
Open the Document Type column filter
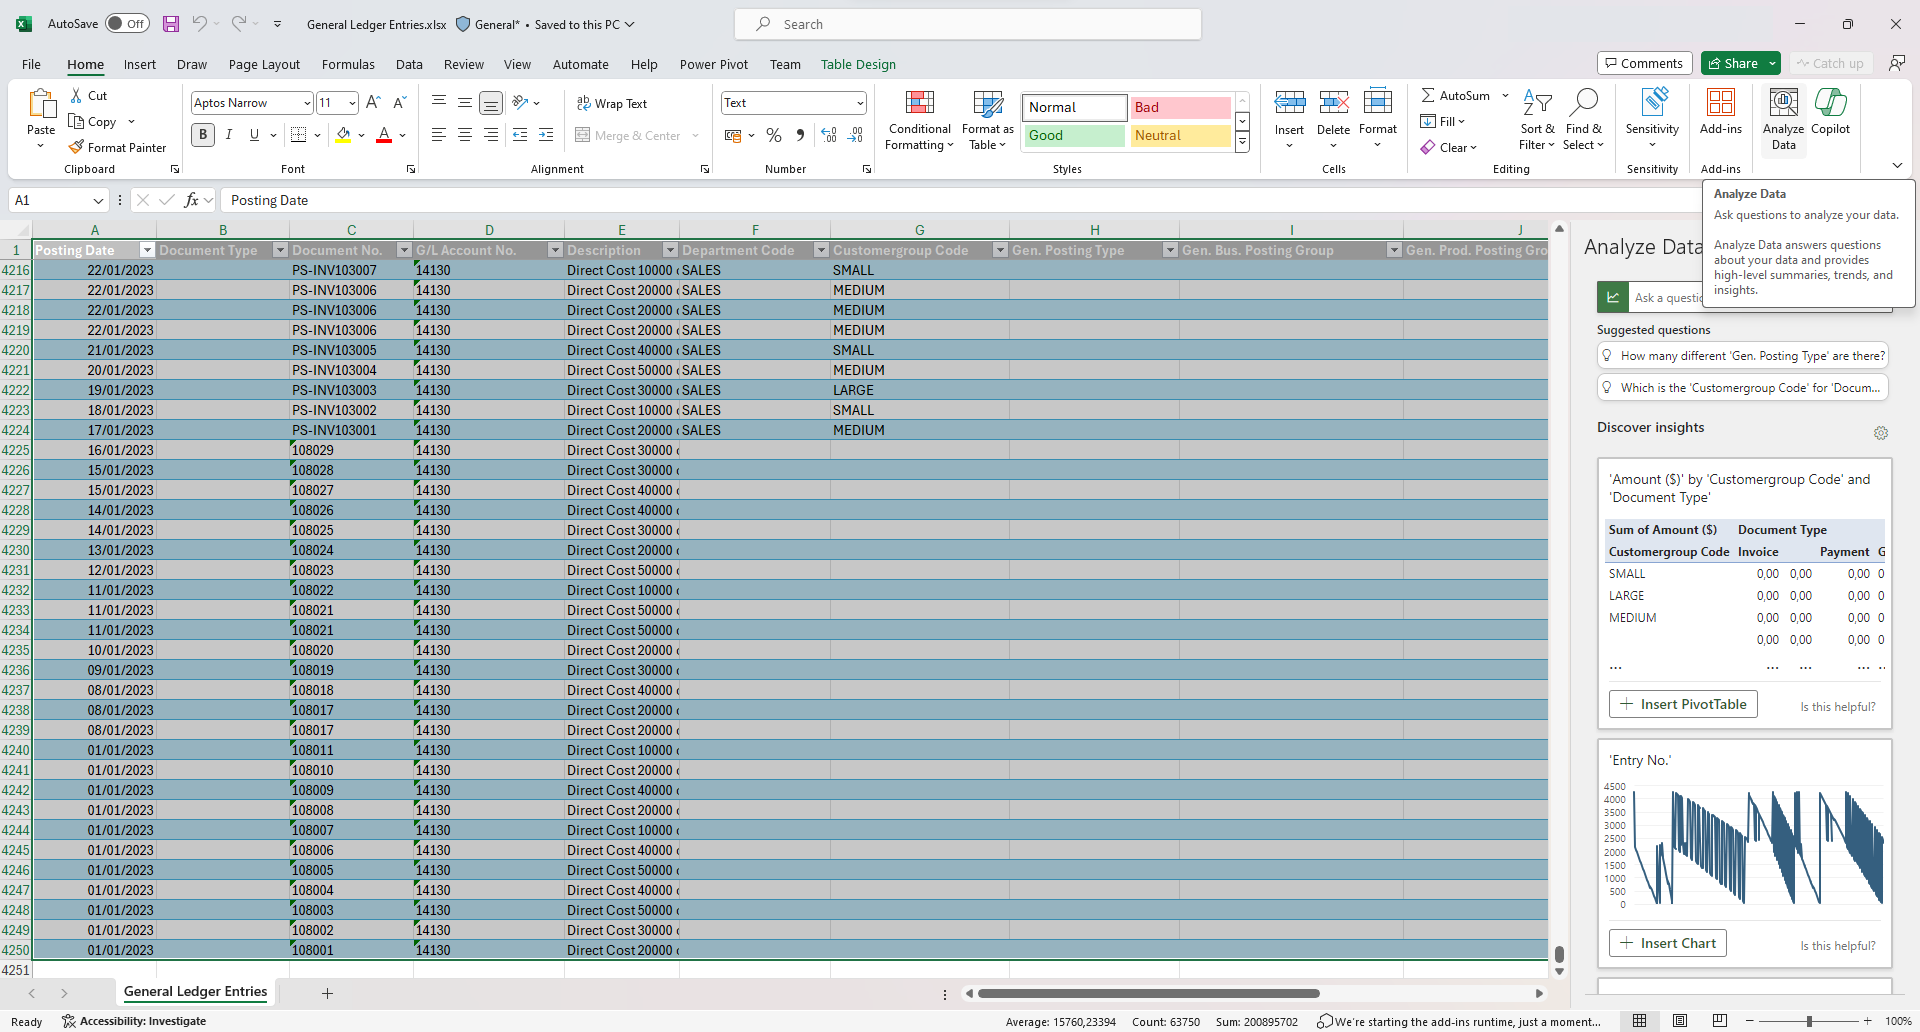(x=283, y=250)
